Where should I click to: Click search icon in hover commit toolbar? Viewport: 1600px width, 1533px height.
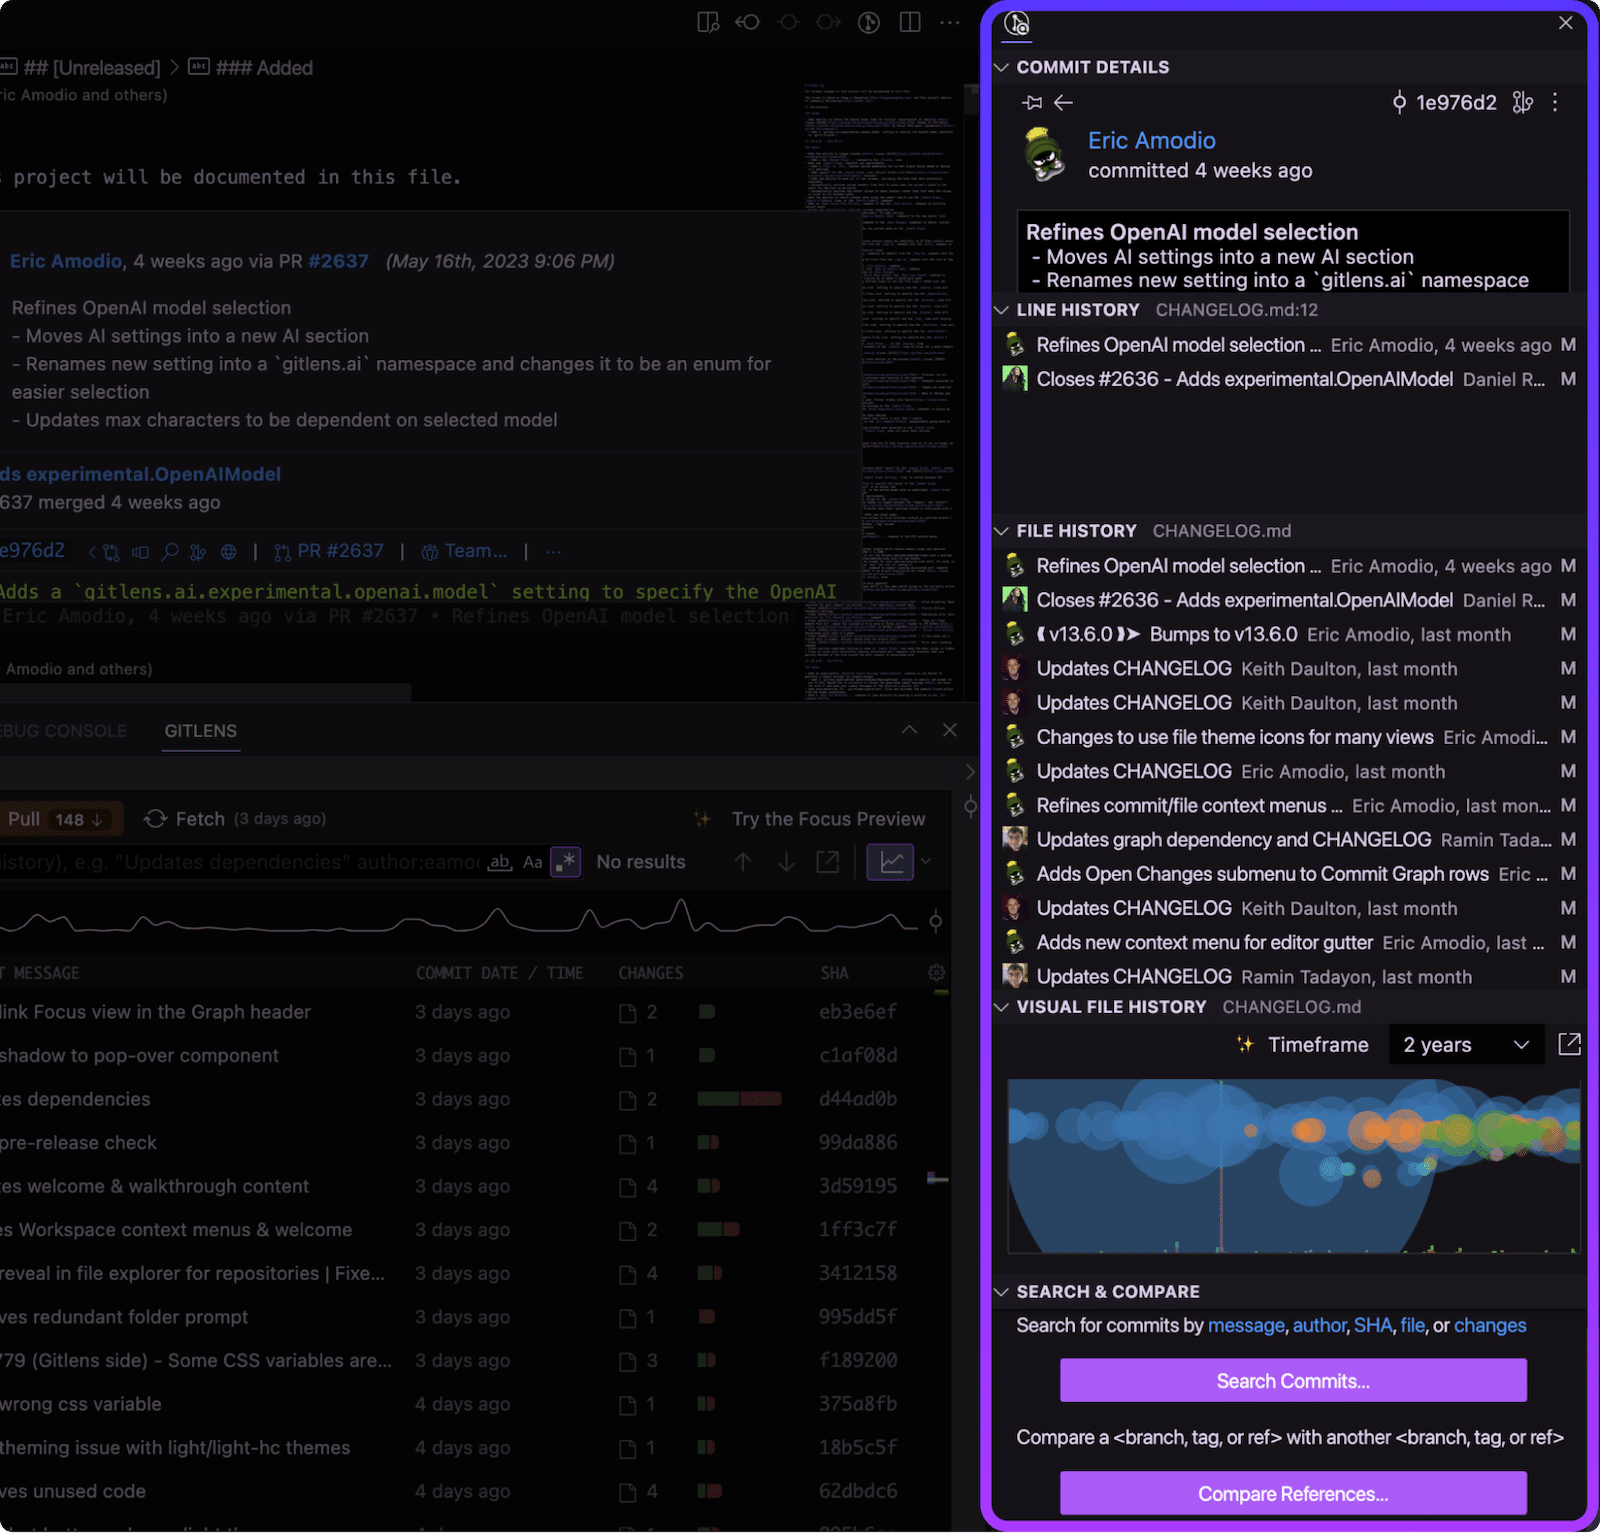point(170,552)
